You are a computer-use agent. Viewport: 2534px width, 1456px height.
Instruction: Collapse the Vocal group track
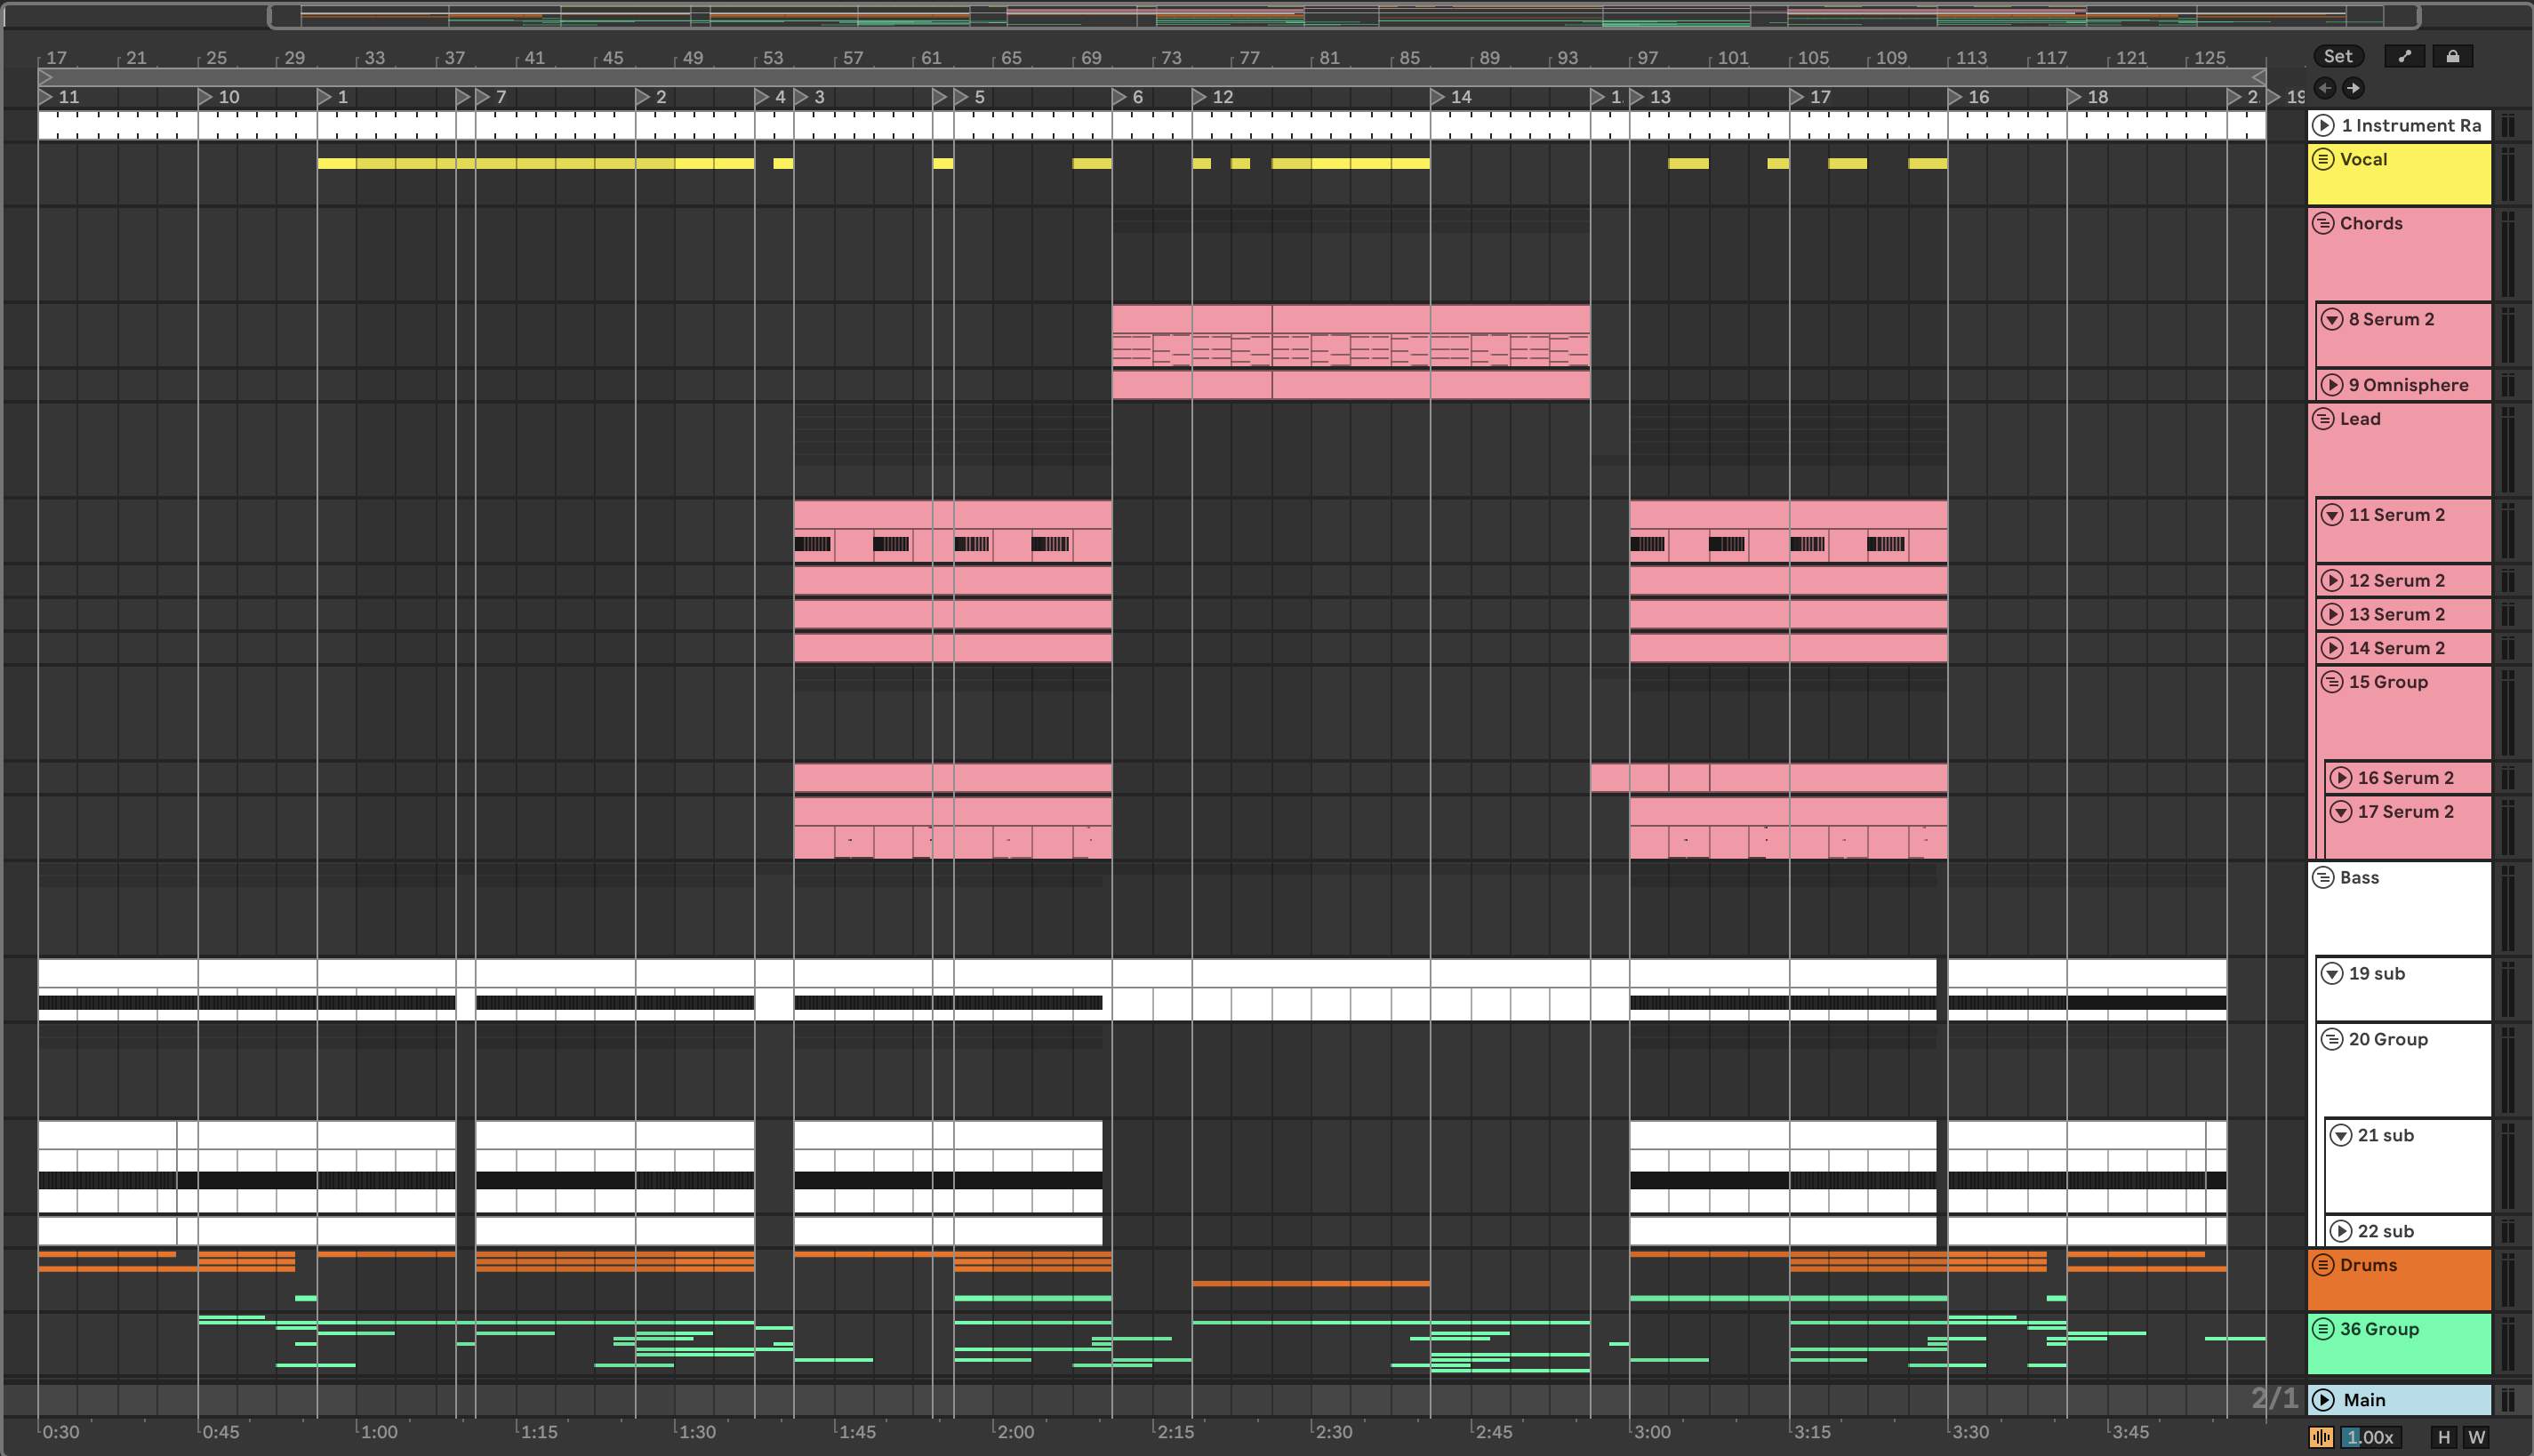point(2323,159)
